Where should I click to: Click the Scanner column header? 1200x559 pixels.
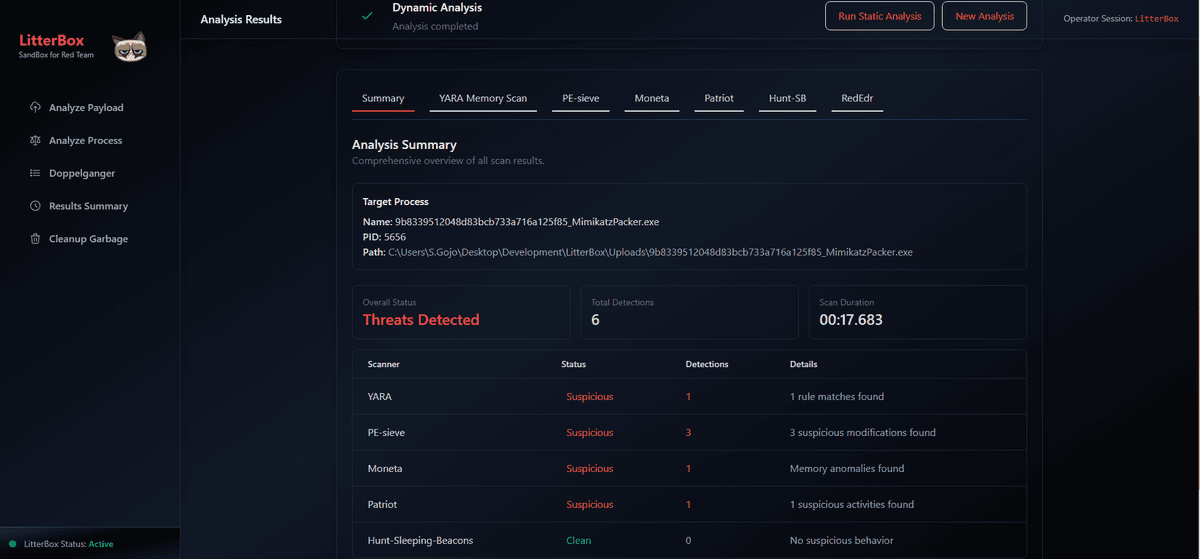click(384, 364)
